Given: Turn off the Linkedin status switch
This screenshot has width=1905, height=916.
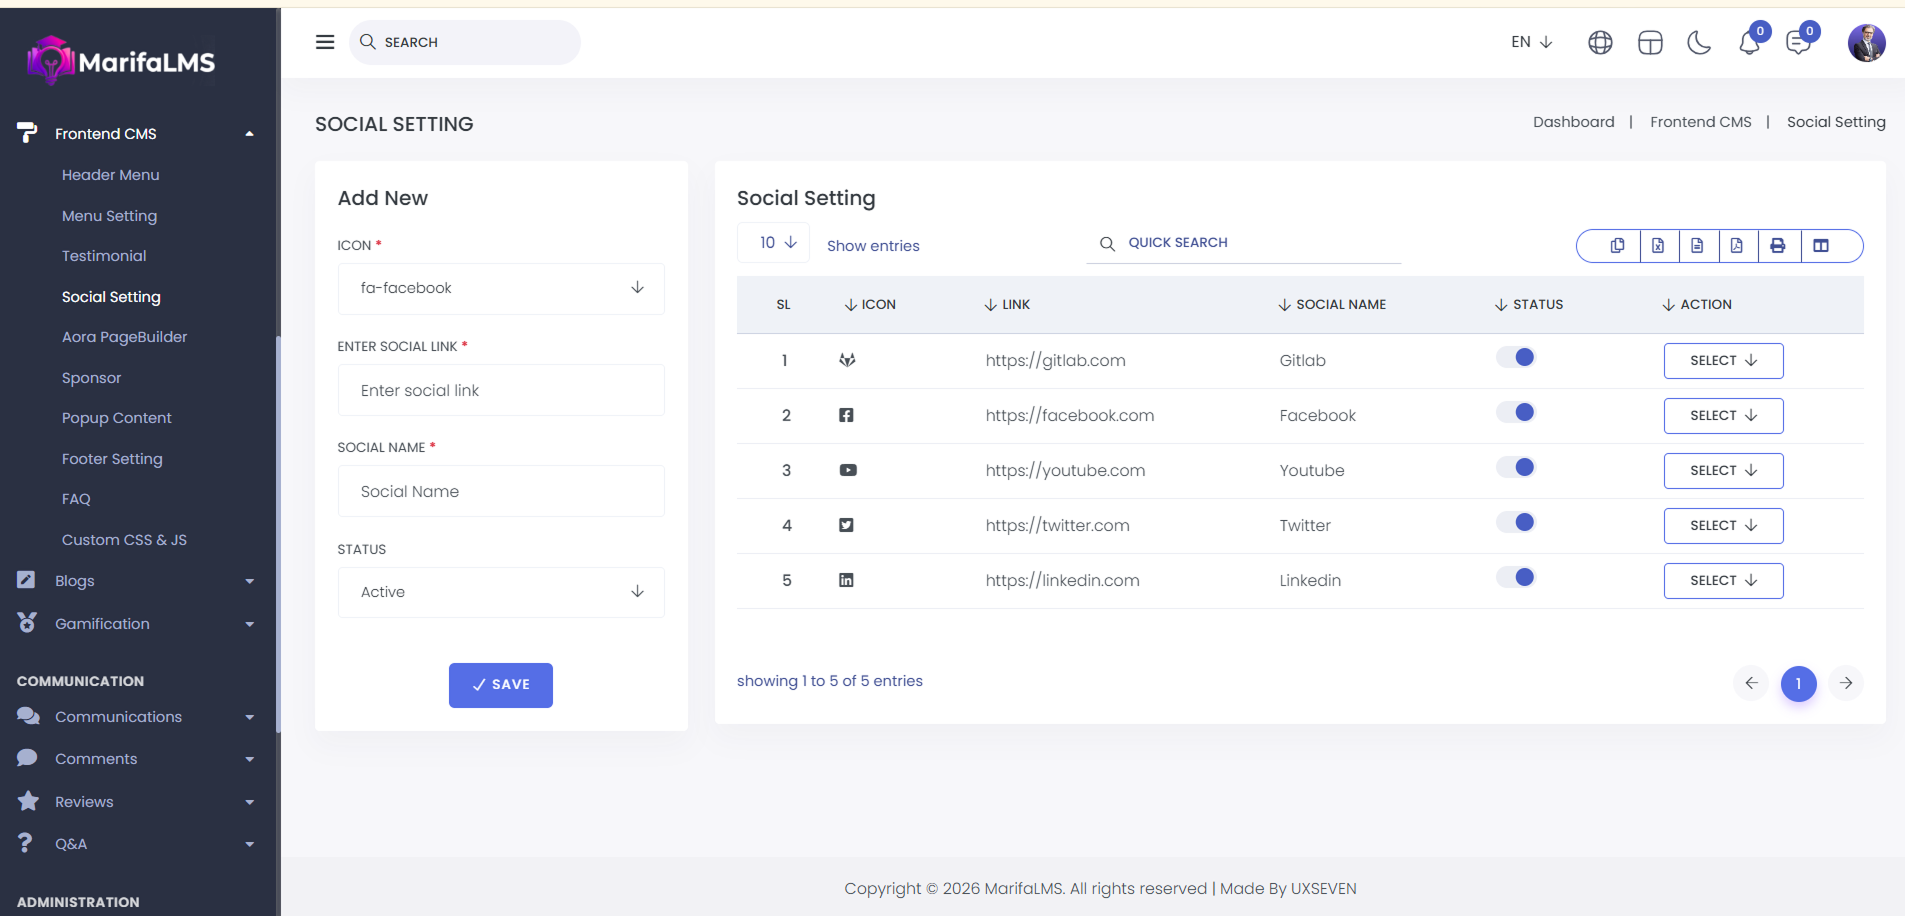Looking at the screenshot, I should point(1516,578).
